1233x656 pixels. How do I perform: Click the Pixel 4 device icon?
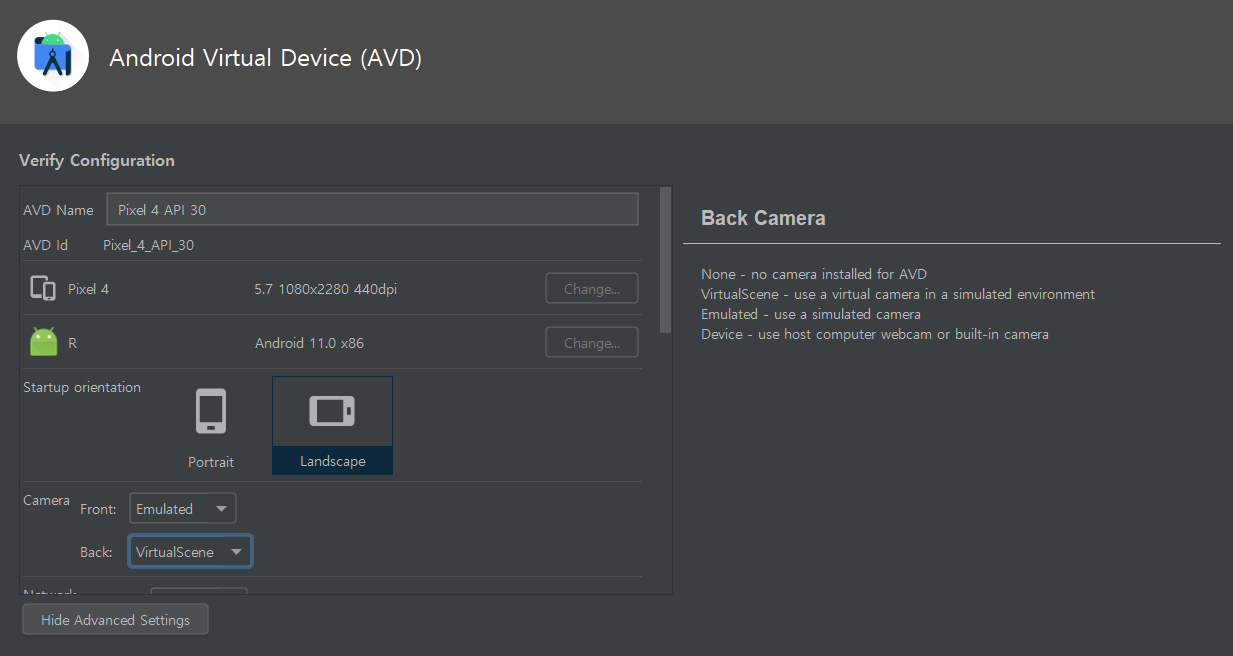(x=43, y=288)
